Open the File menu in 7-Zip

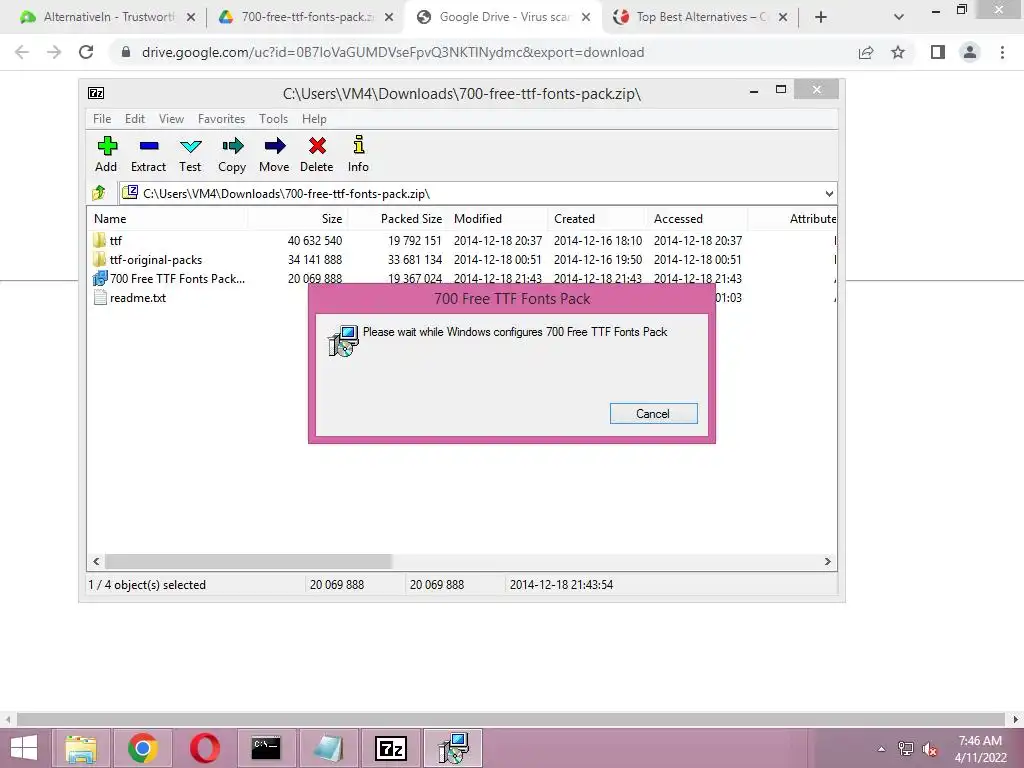[x=102, y=119]
